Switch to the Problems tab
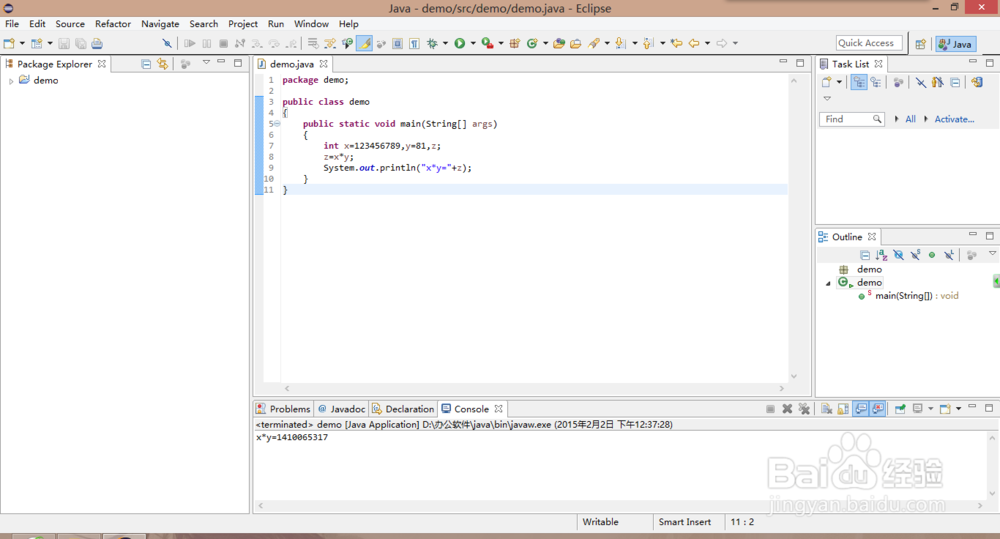Viewport: 1000px width, 539px height. point(283,409)
